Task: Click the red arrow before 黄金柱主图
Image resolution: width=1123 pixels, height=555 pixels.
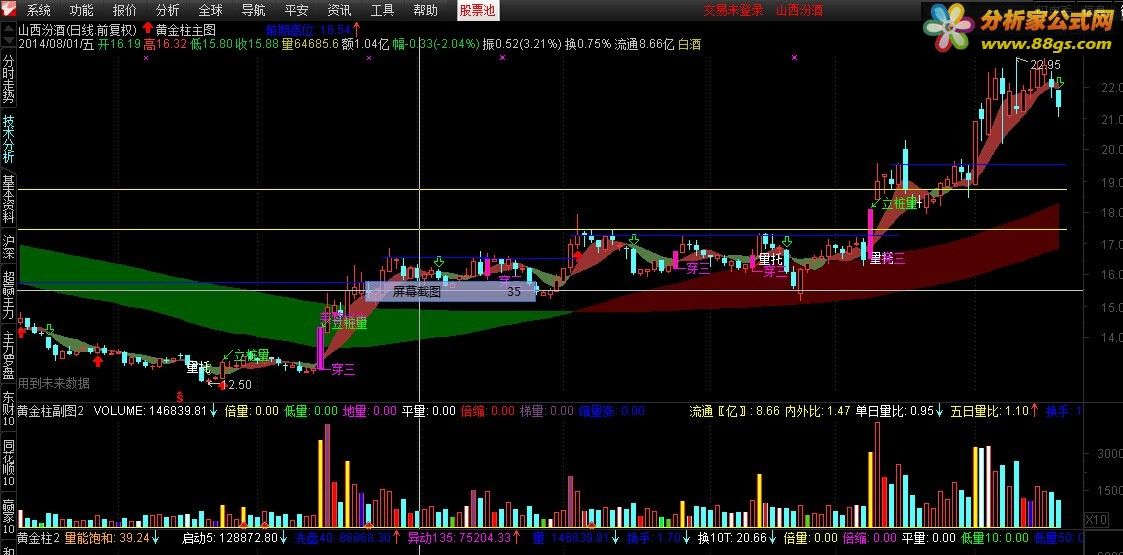Action: coord(148,29)
